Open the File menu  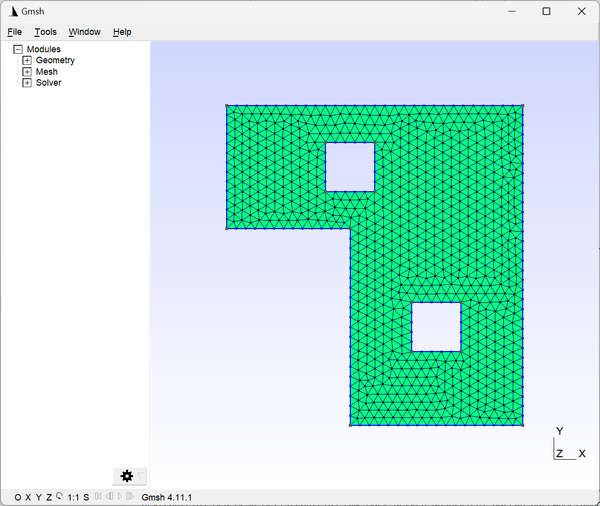tap(15, 32)
